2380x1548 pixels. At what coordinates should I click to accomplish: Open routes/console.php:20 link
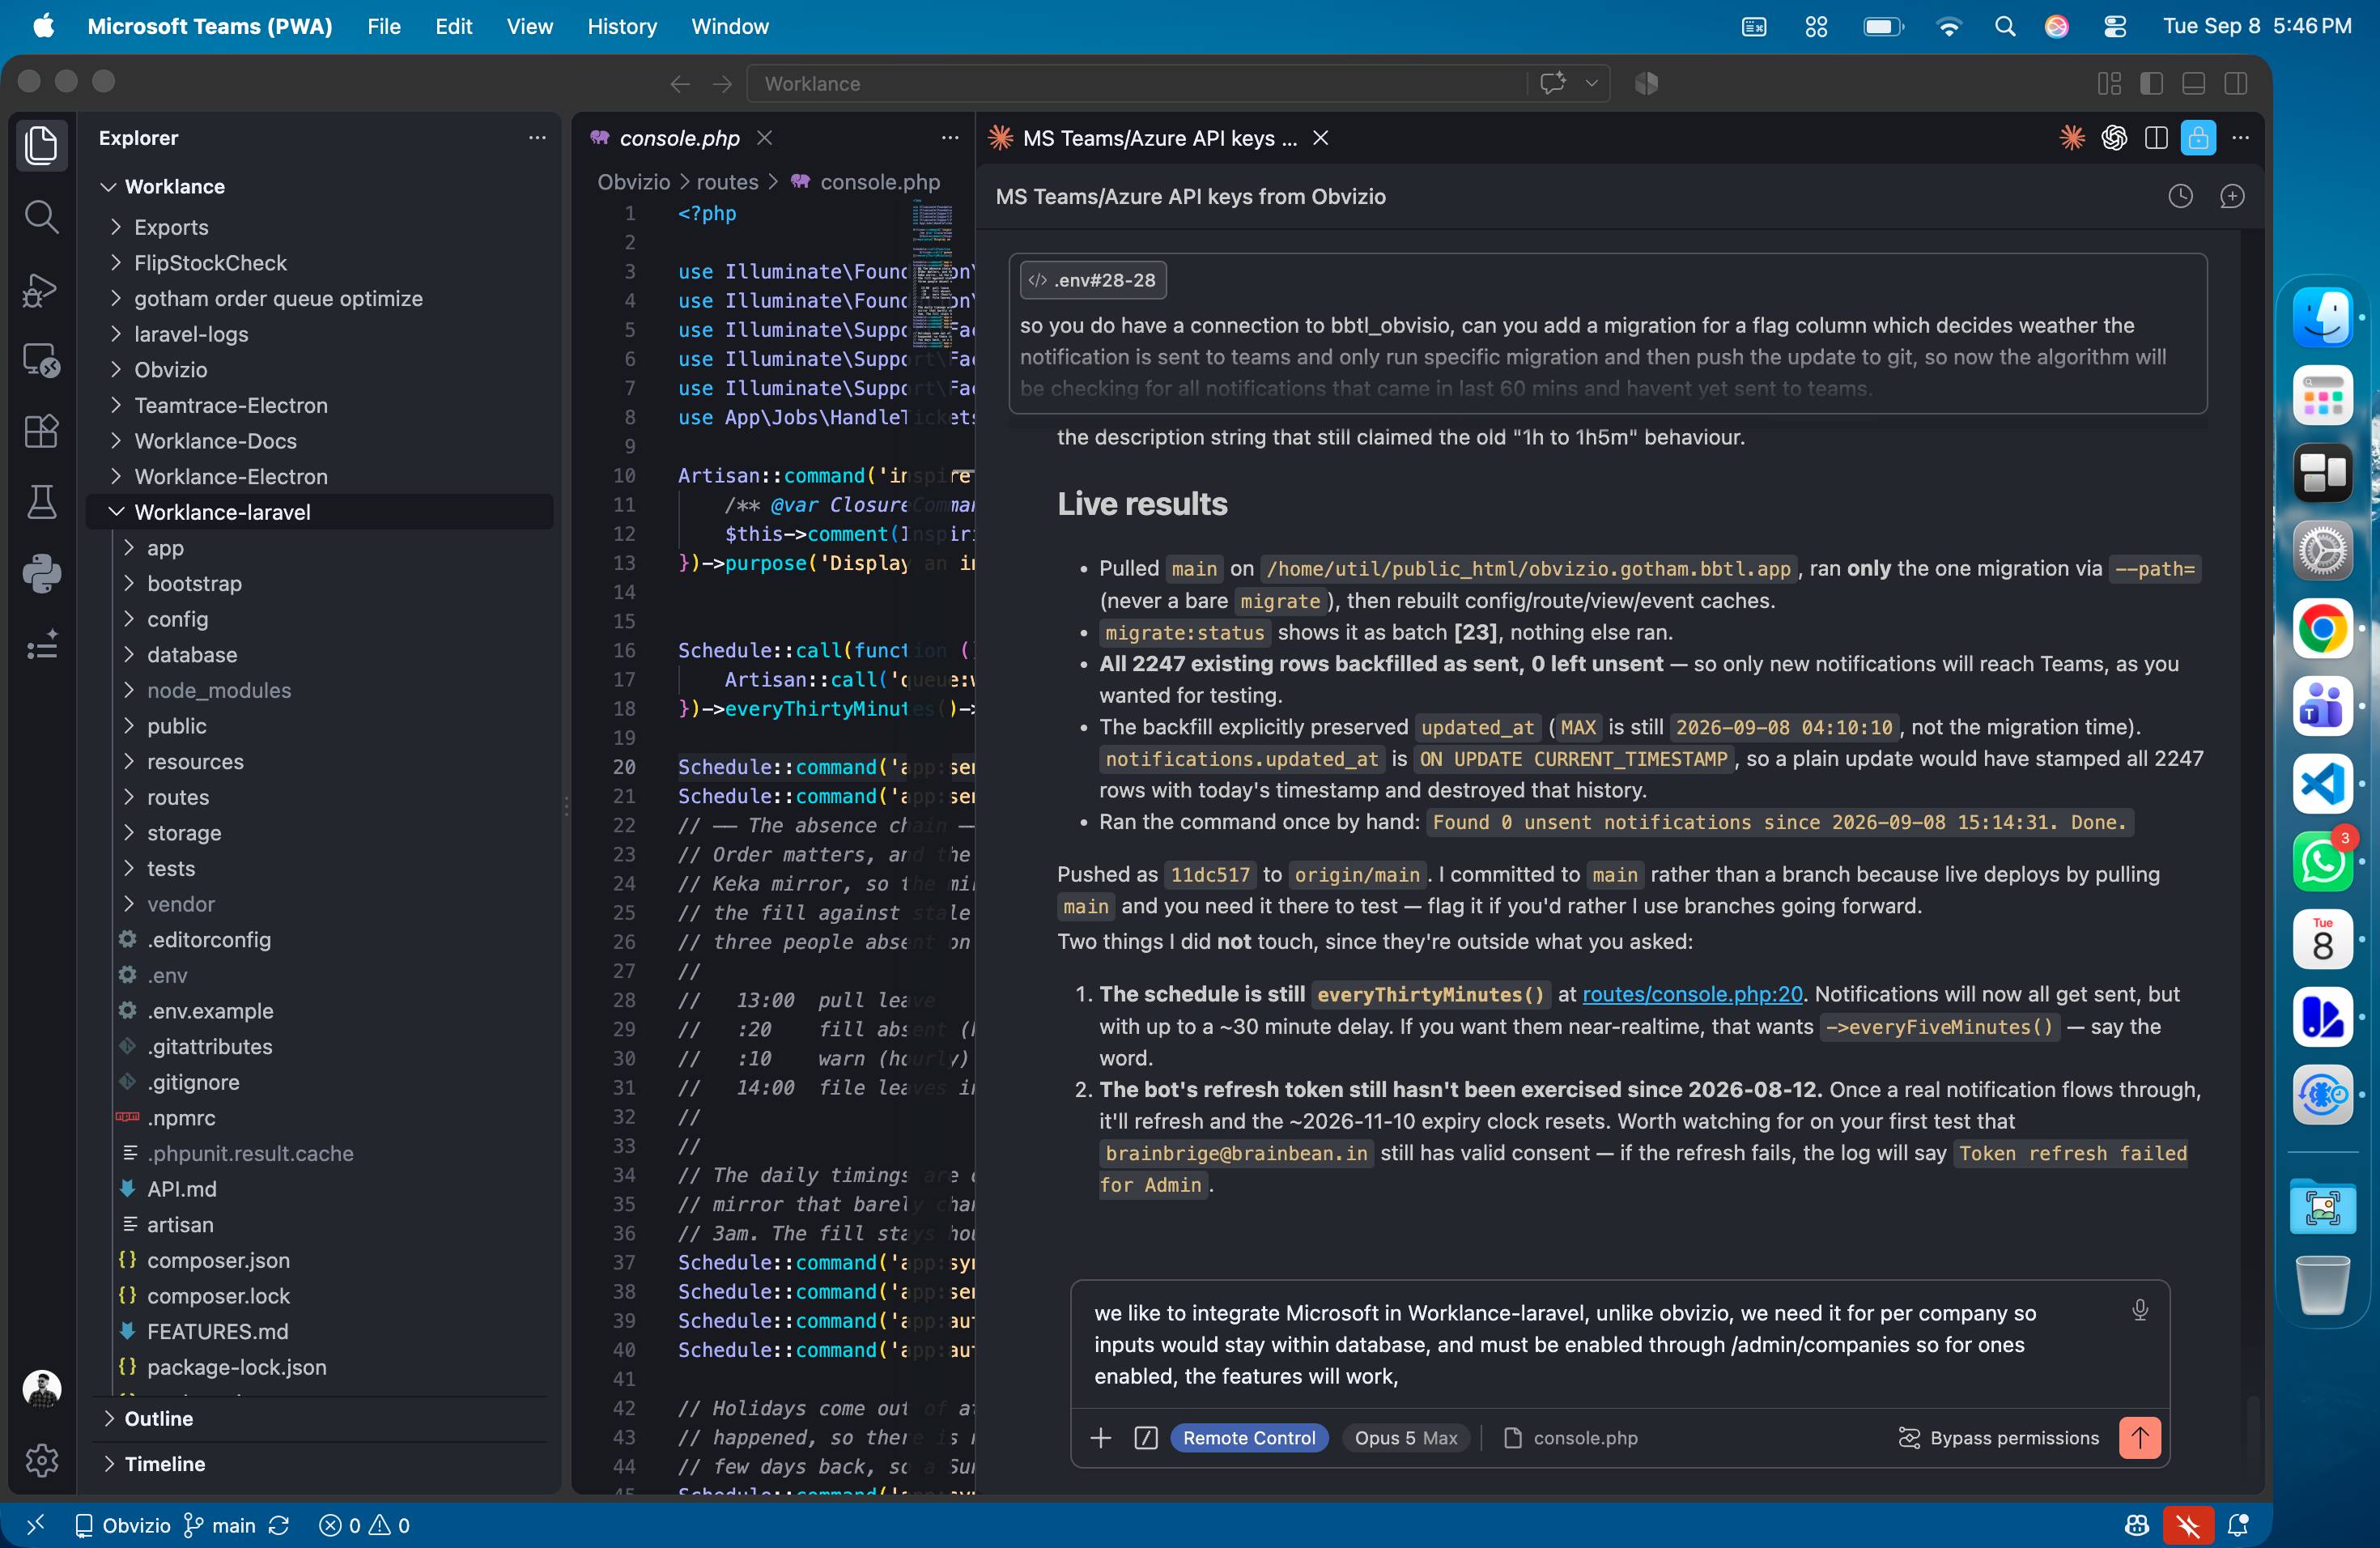pos(1692,994)
